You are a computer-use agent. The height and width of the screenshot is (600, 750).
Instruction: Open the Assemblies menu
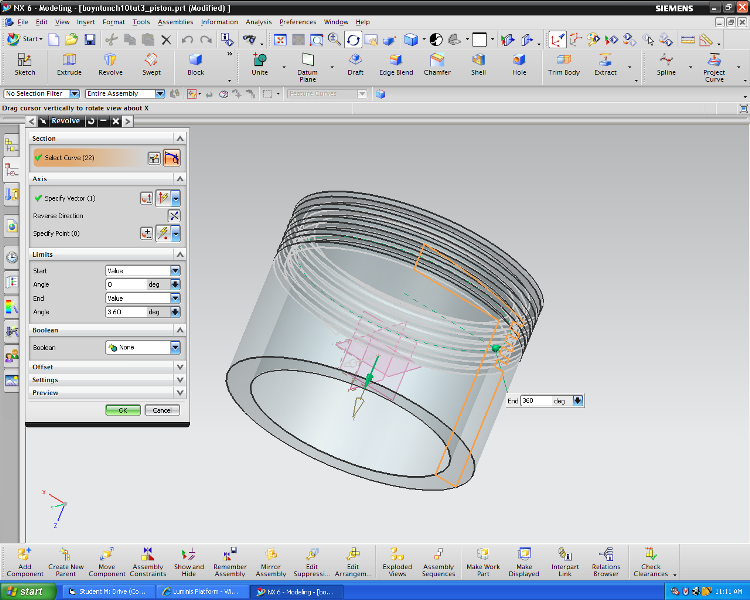(x=175, y=21)
